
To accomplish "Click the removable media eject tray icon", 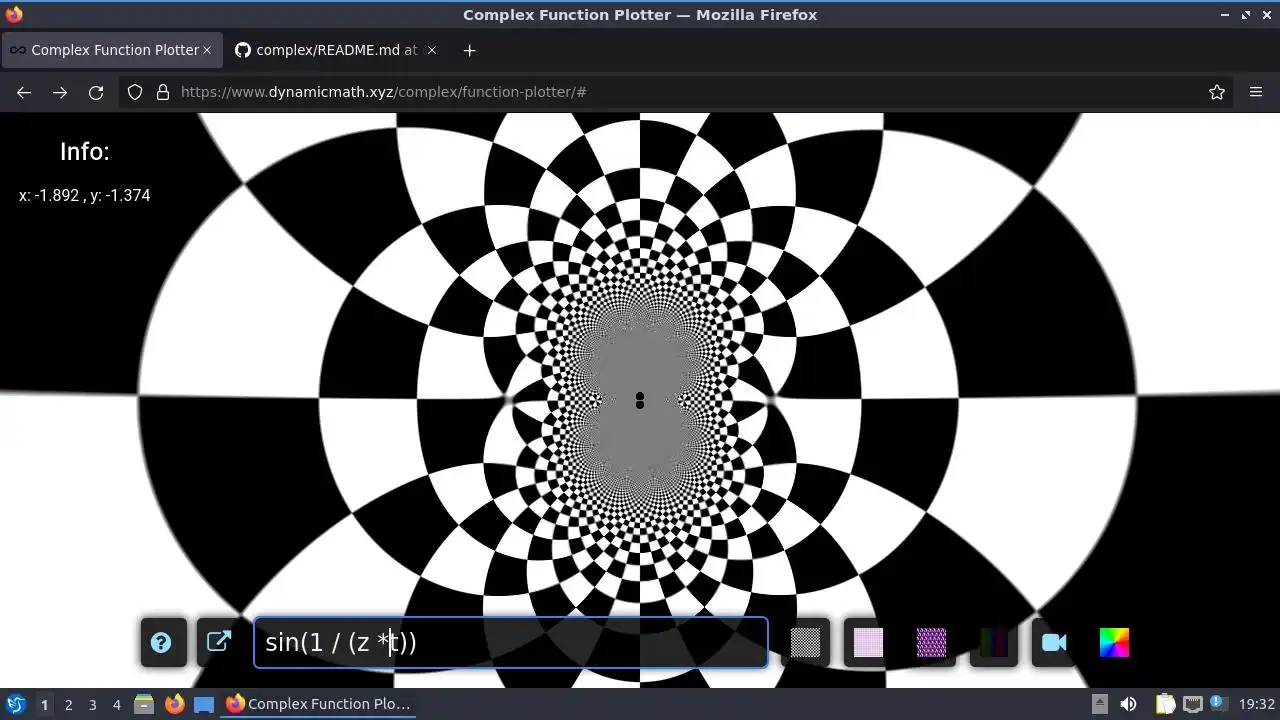I will [1099, 704].
